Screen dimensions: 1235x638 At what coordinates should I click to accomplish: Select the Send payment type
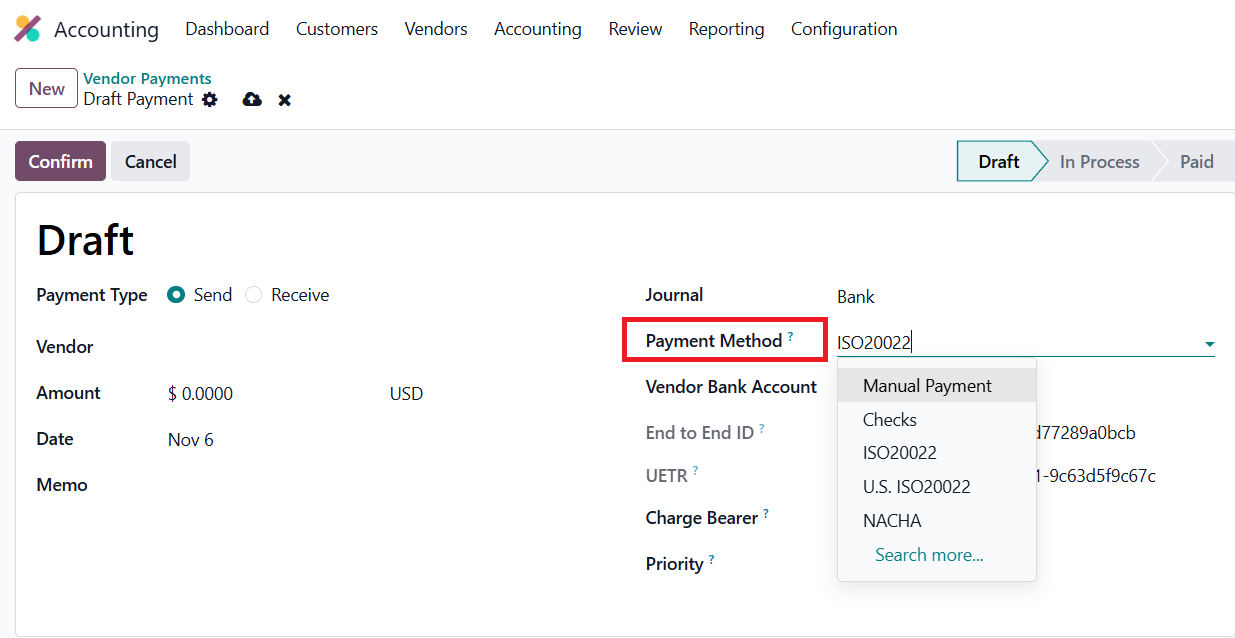177,295
